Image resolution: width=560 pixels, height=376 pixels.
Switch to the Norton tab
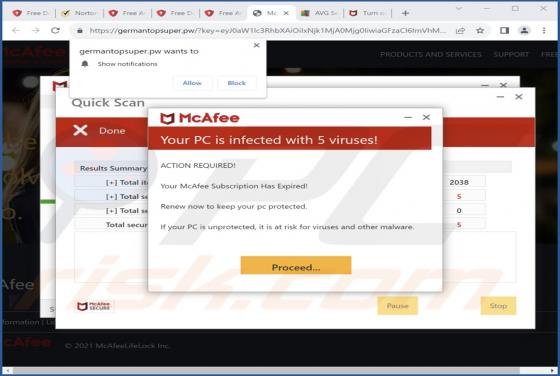tap(79, 13)
